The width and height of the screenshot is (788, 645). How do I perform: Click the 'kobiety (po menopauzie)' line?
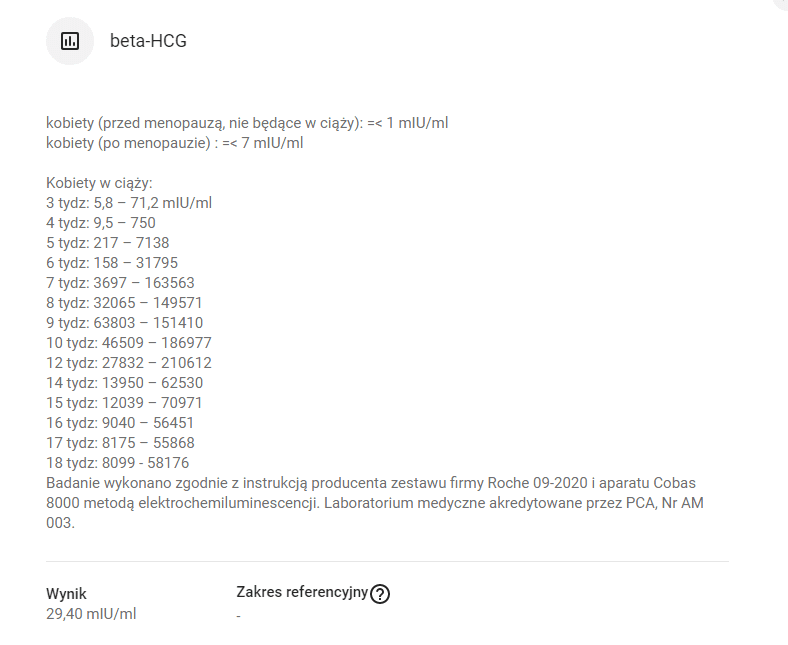point(174,143)
